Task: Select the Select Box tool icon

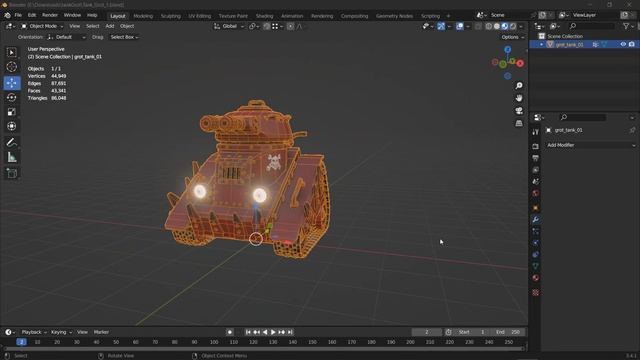Action: 11,52
